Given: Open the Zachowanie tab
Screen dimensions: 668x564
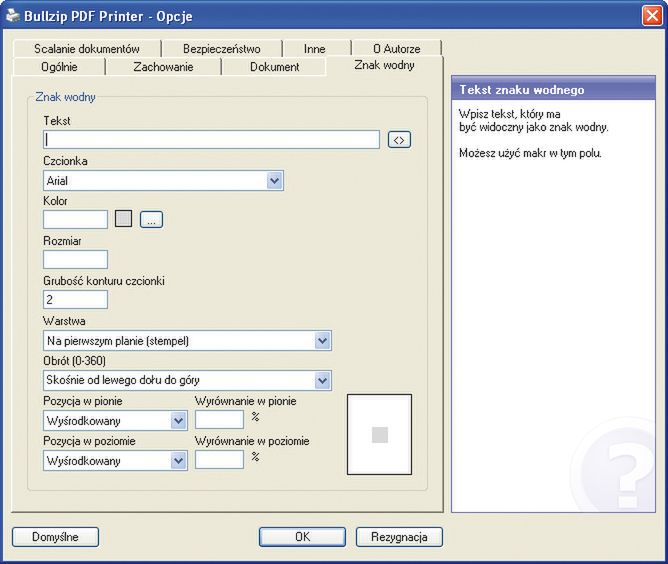Looking at the screenshot, I should [163, 67].
